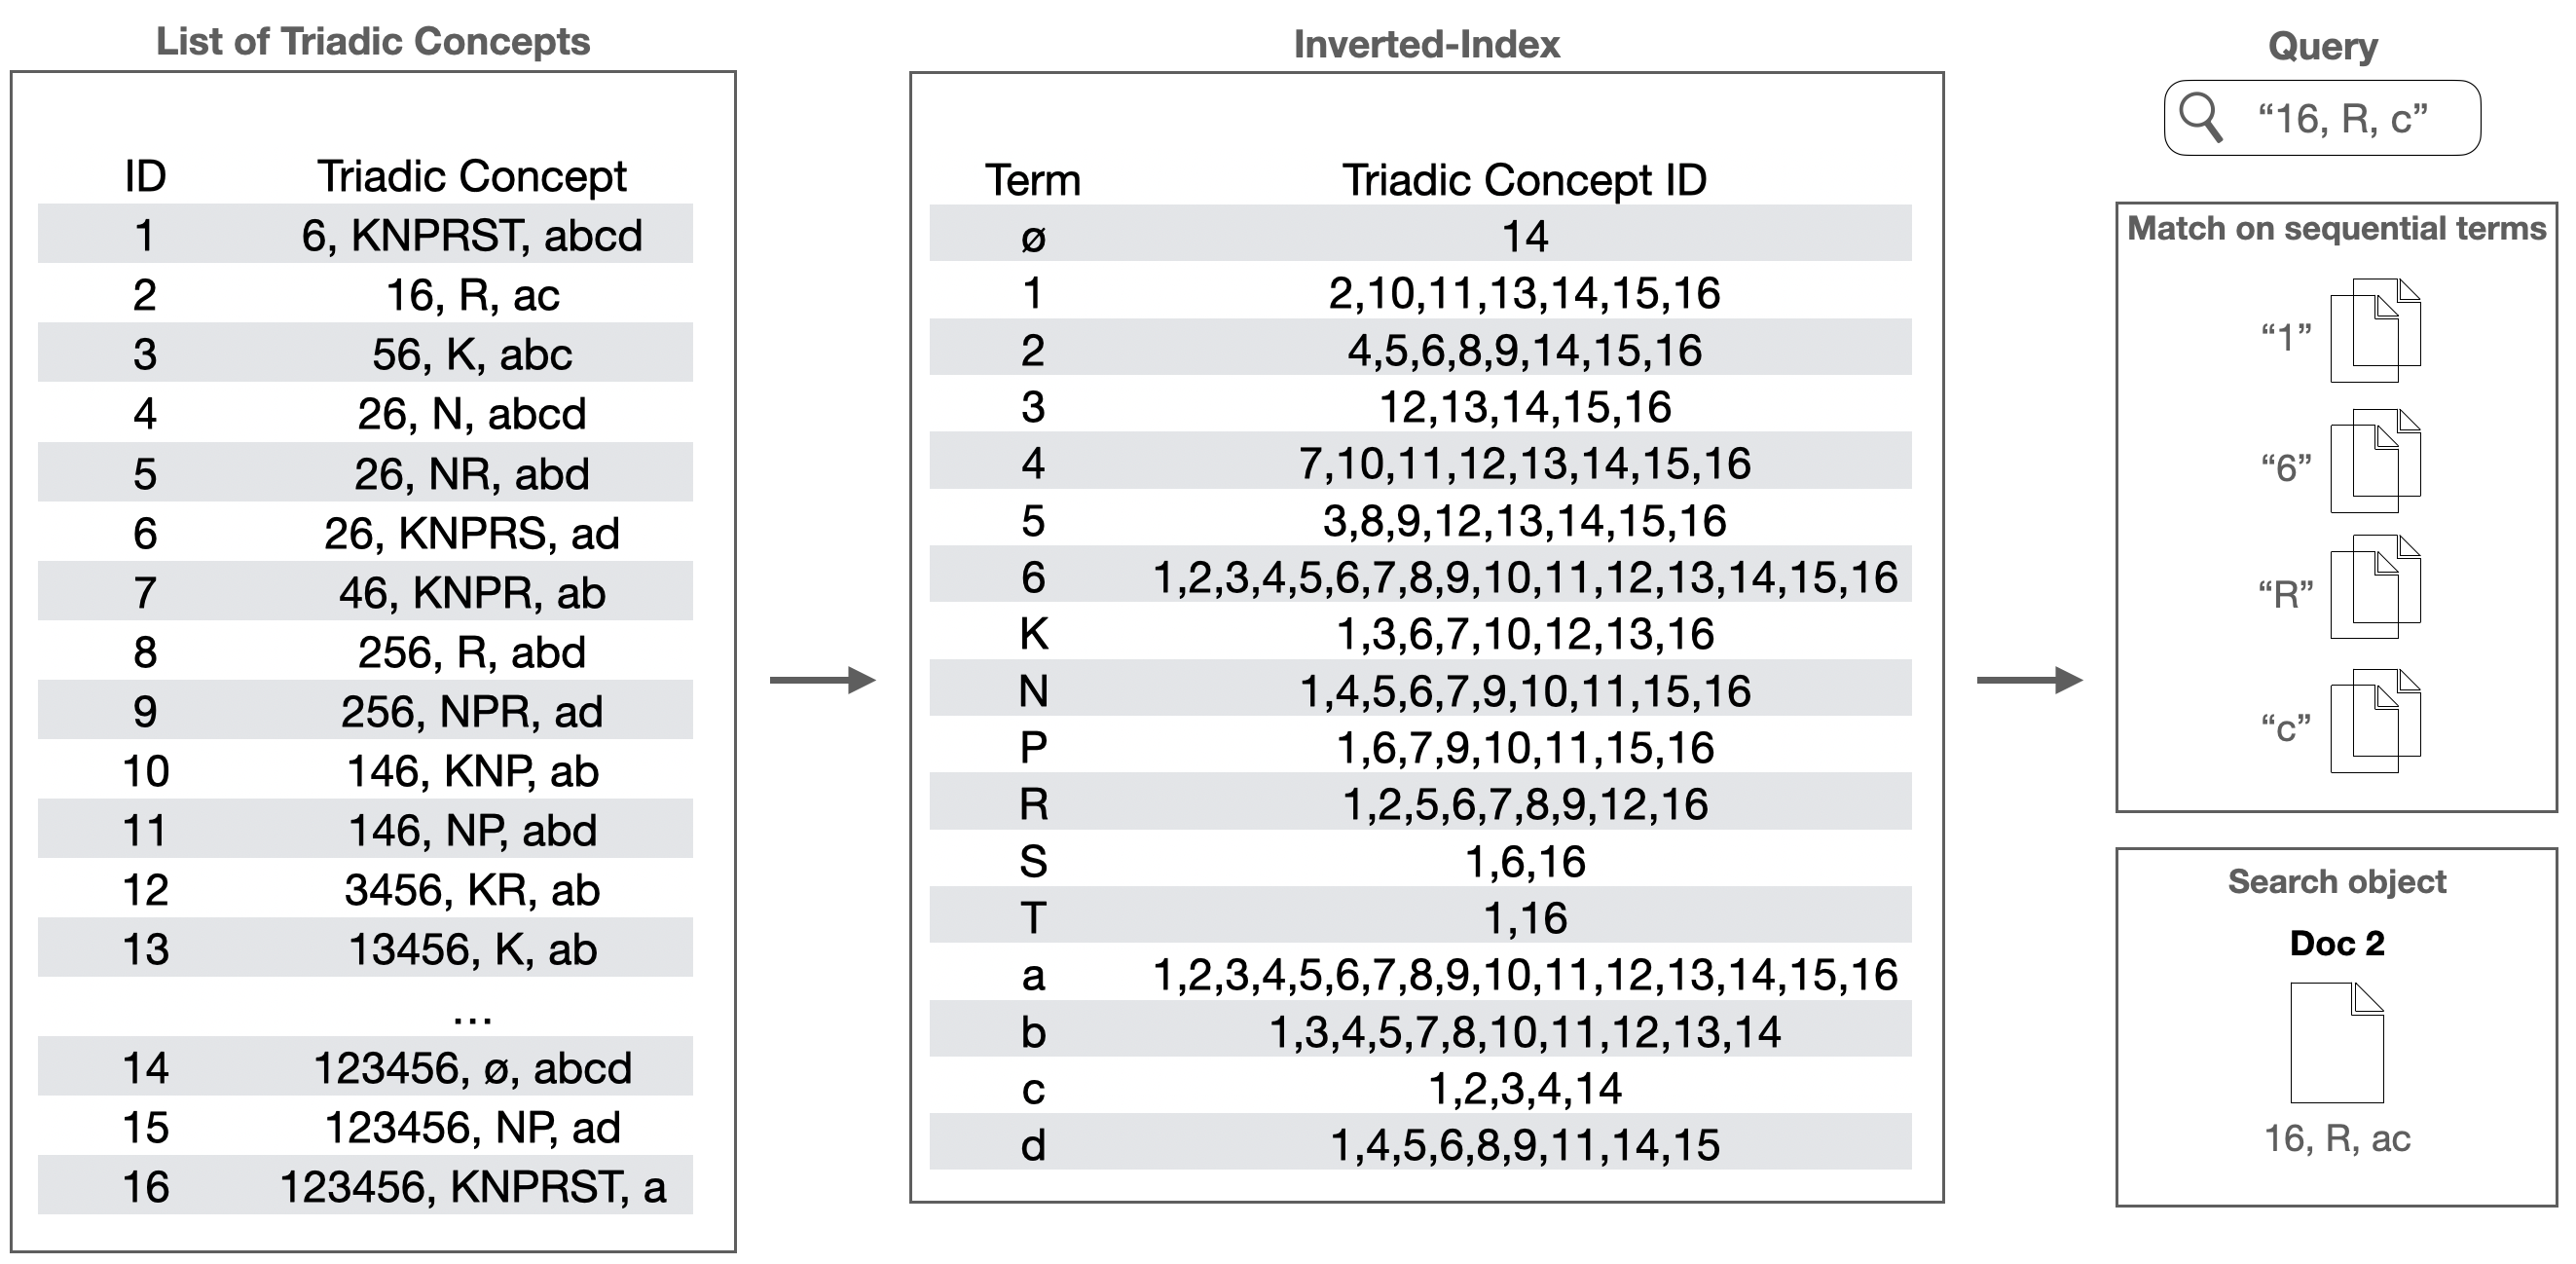The image size is (2576, 1264).
Task: Select concept row "123456, KNPRST, a"
Action: (x=472, y=1187)
